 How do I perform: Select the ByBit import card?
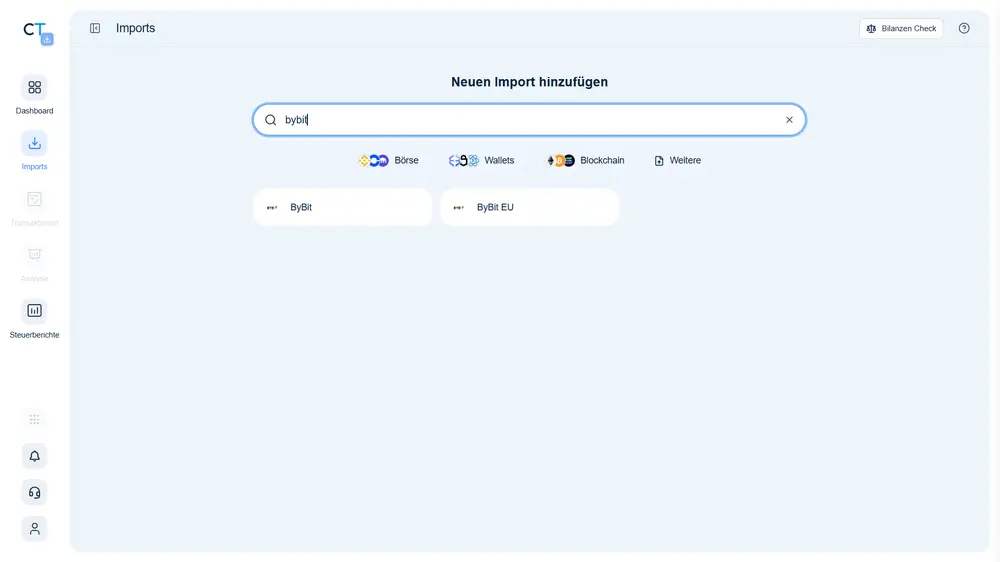click(x=342, y=207)
